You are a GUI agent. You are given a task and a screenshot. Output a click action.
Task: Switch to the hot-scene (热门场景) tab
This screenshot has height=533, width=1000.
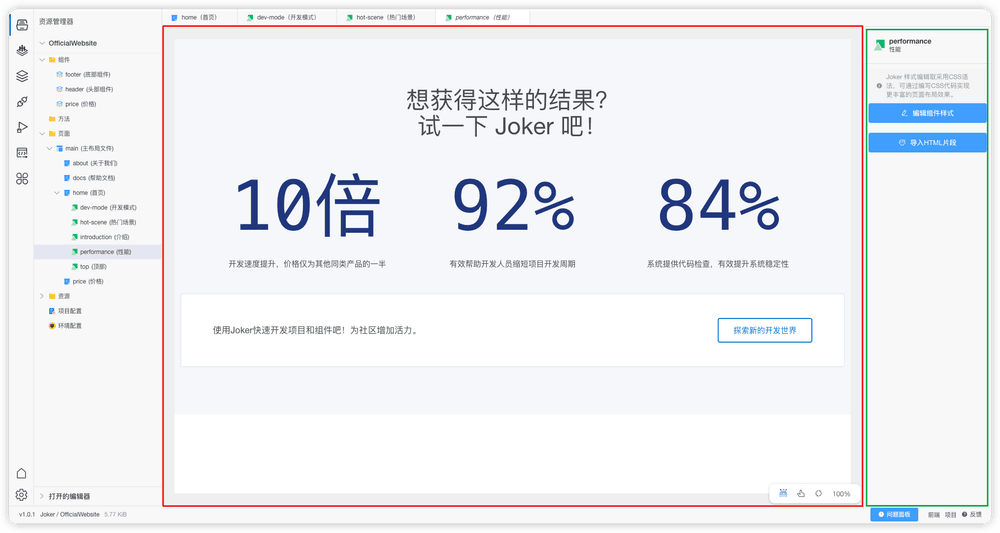tap(386, 17)
